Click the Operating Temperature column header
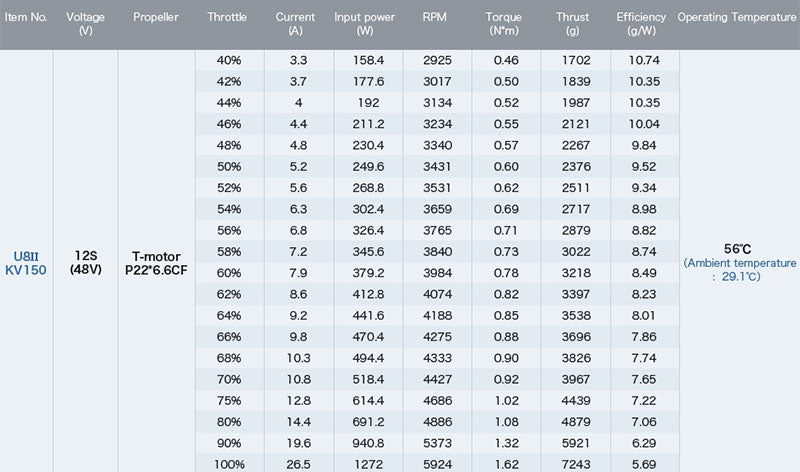Image resolution: width=800 pixels, height=472 pixels. coord(738,18)
